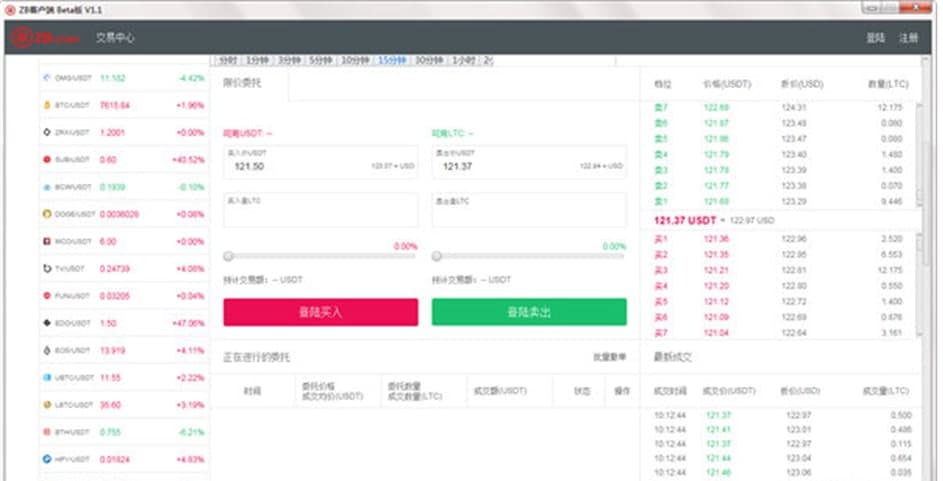Select the BTC/USDT coin icon
This screenshot has height=481, width=943.
click(x=46, y=105)
